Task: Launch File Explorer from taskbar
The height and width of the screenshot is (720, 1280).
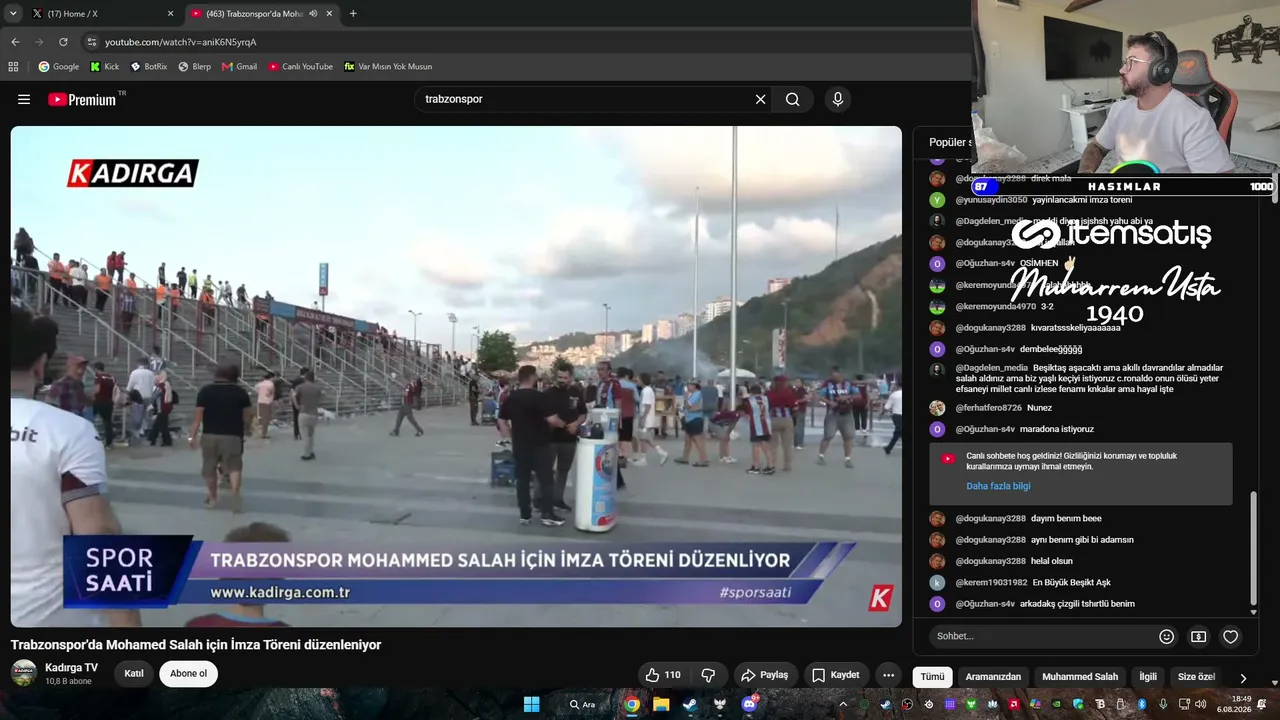Action: [x=661, y=704]
